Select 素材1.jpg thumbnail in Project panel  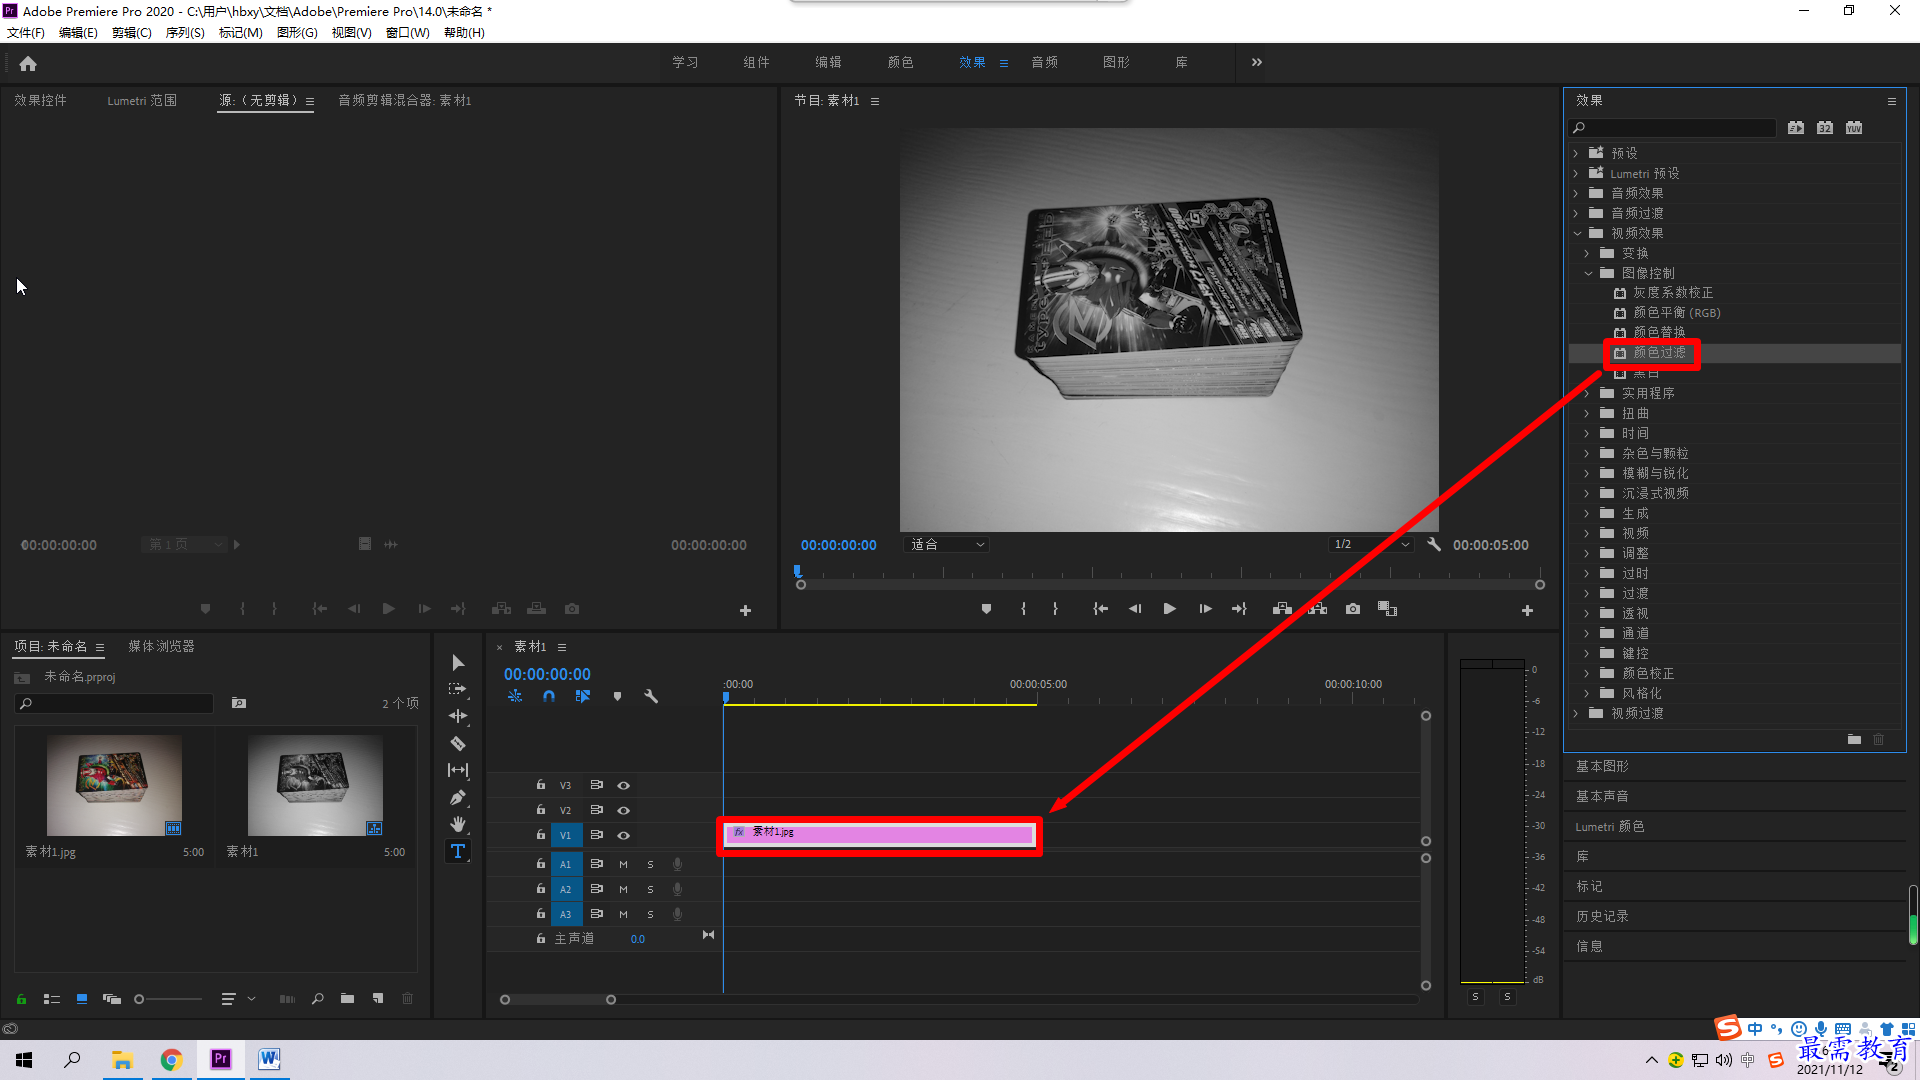(x=114, y=786)
